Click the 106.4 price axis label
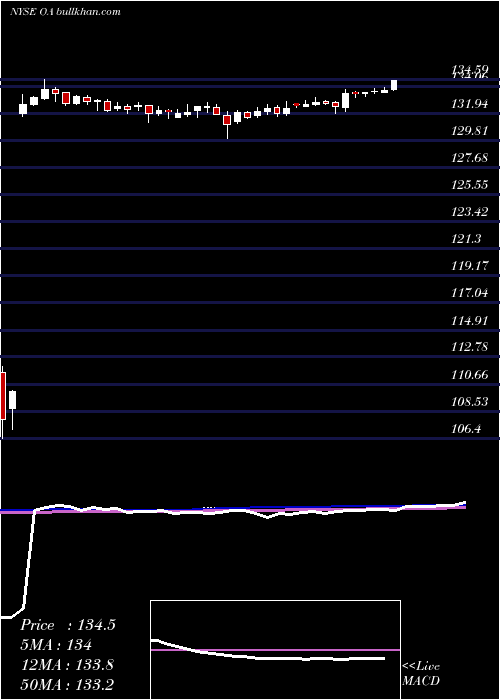 point(466,429)
